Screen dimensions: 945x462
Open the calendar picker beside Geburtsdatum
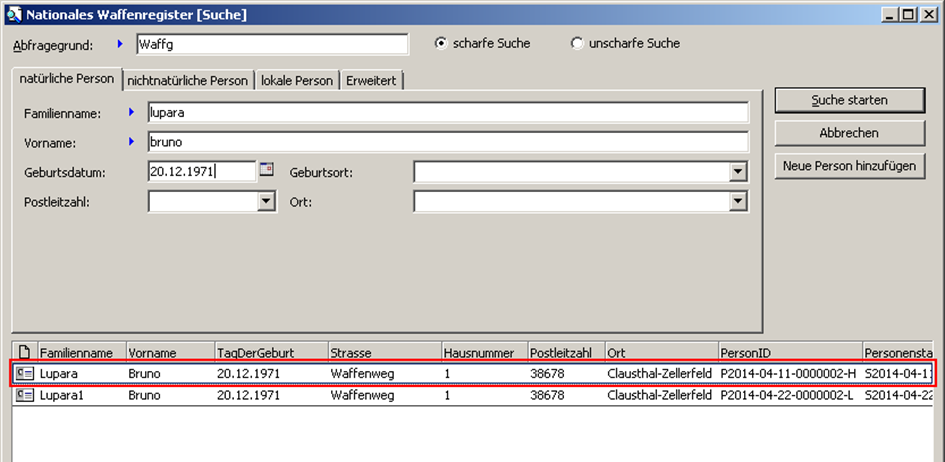[266, 170]
